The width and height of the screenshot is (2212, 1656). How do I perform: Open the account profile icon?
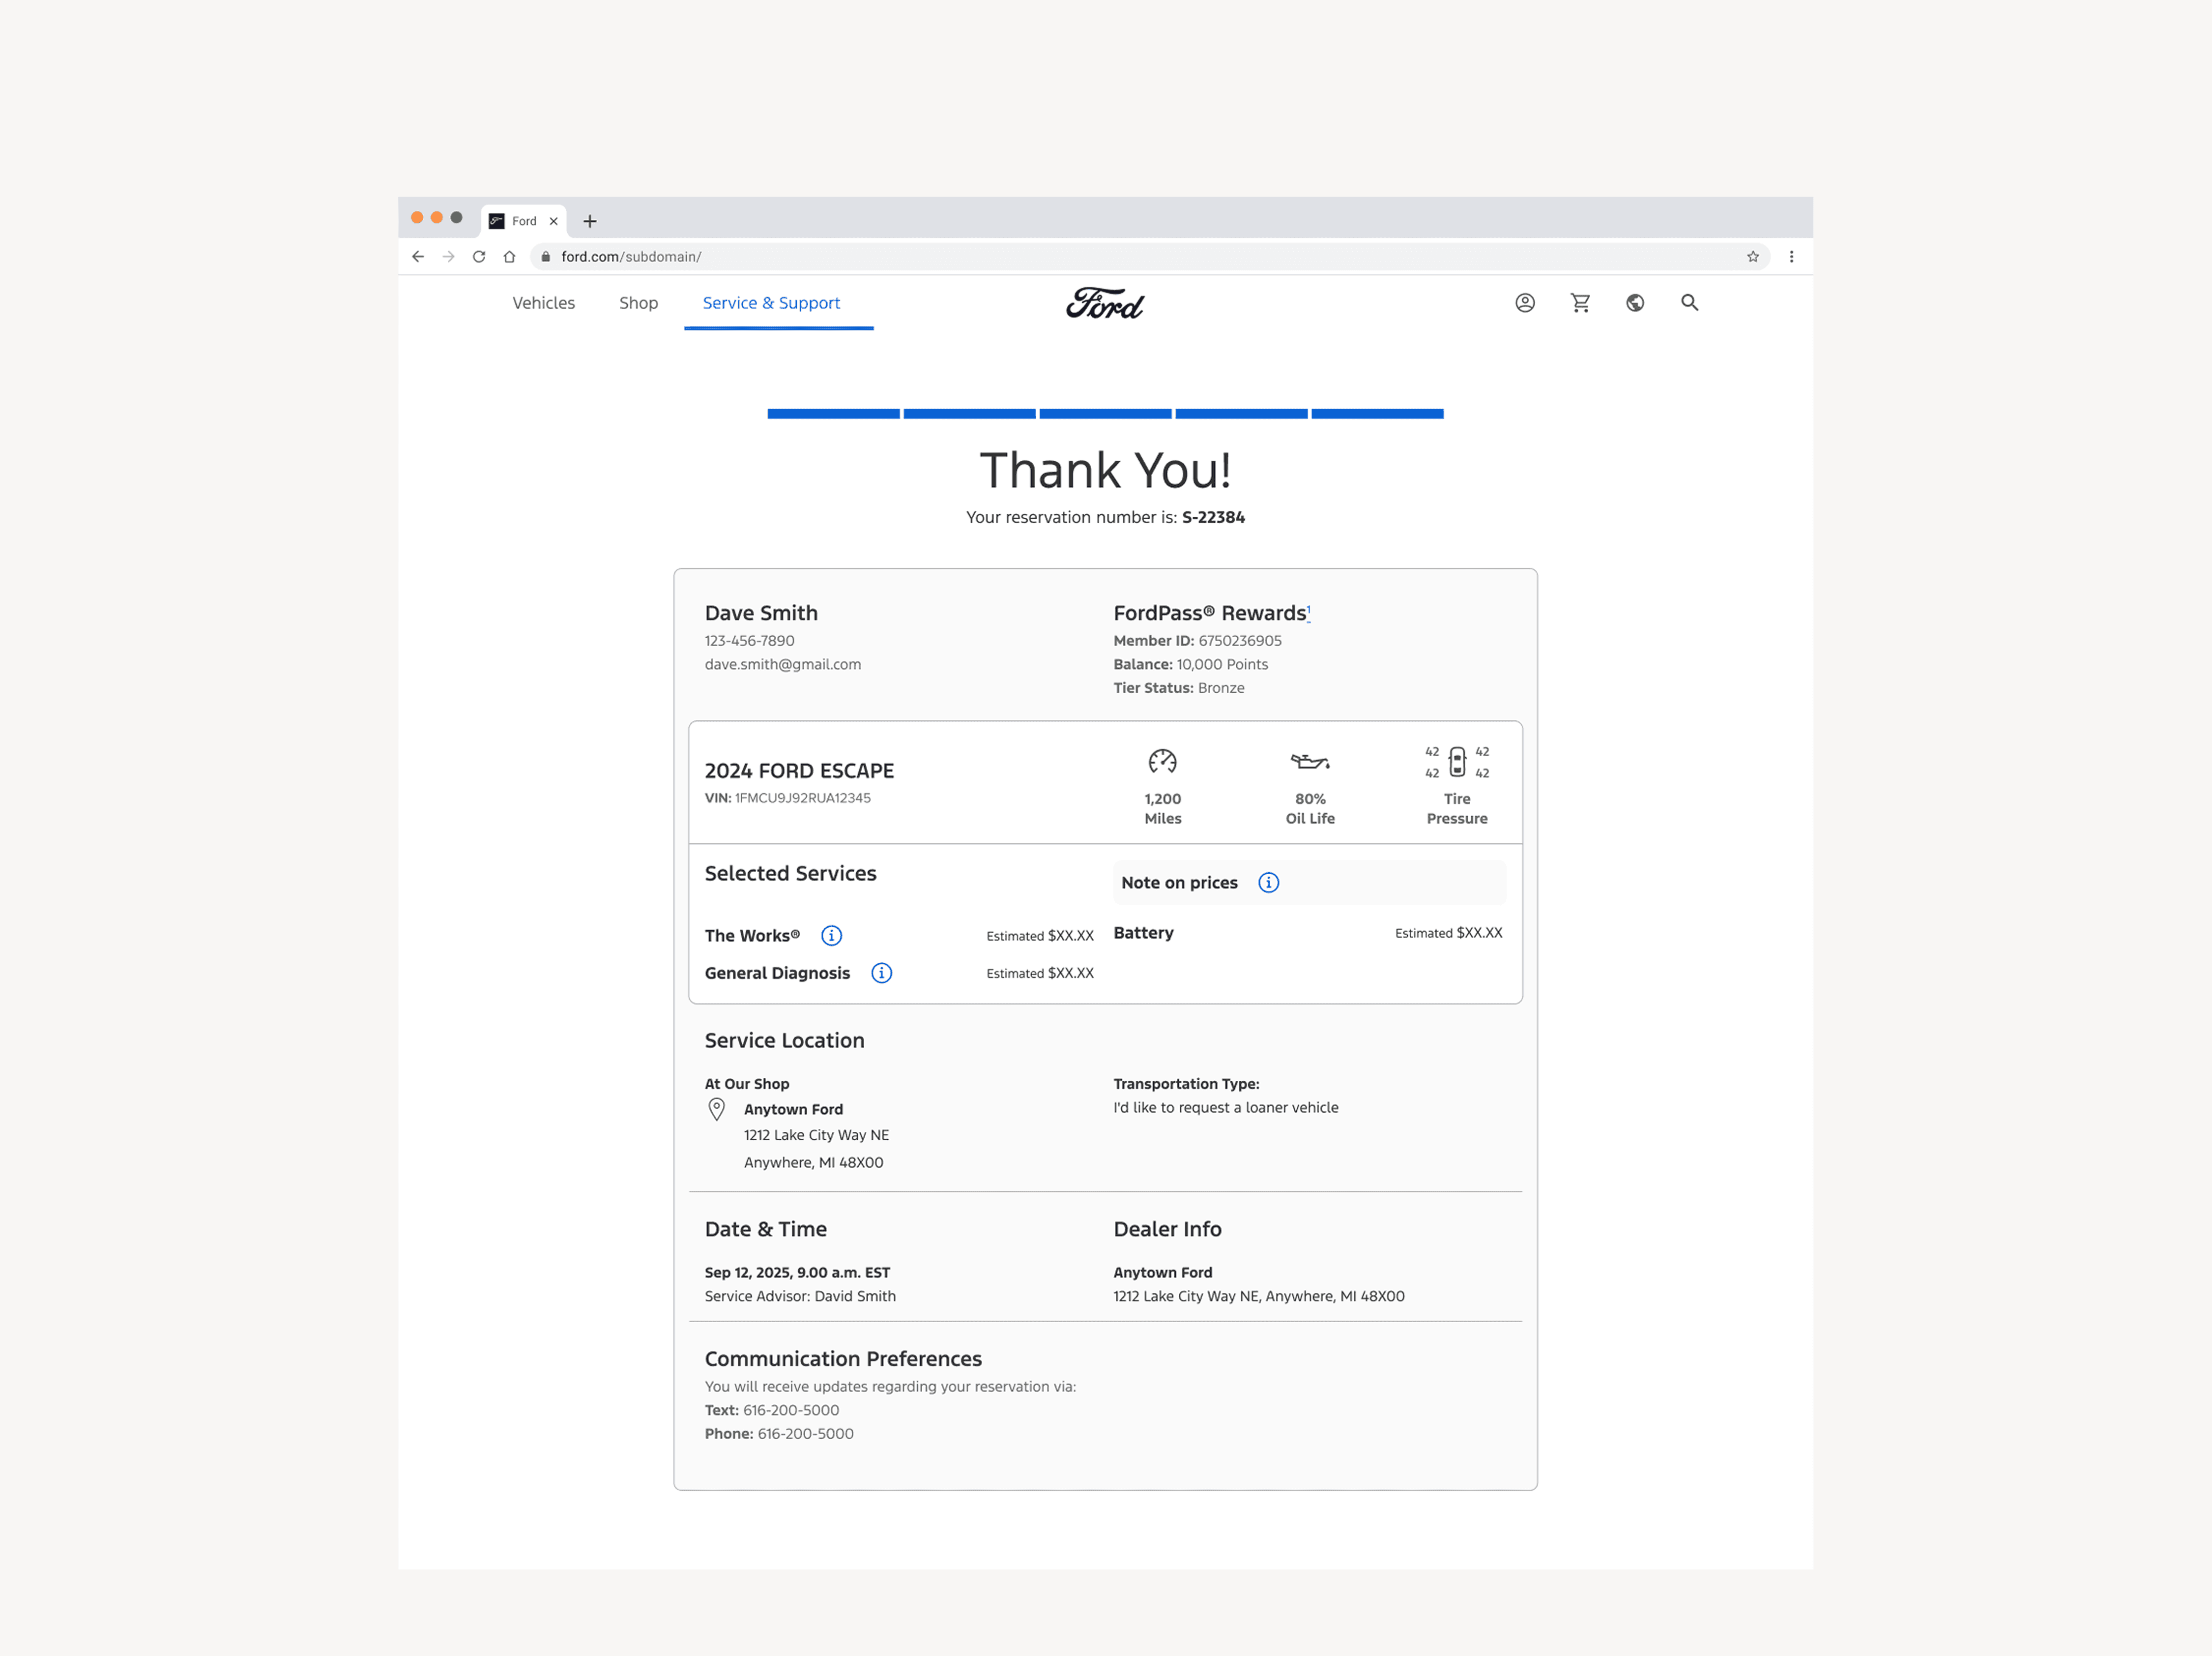click(1525, 303)
